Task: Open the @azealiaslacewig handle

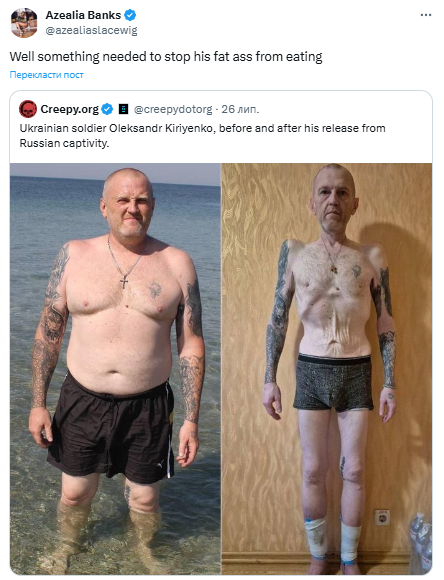Action: (x=91, y=30)
